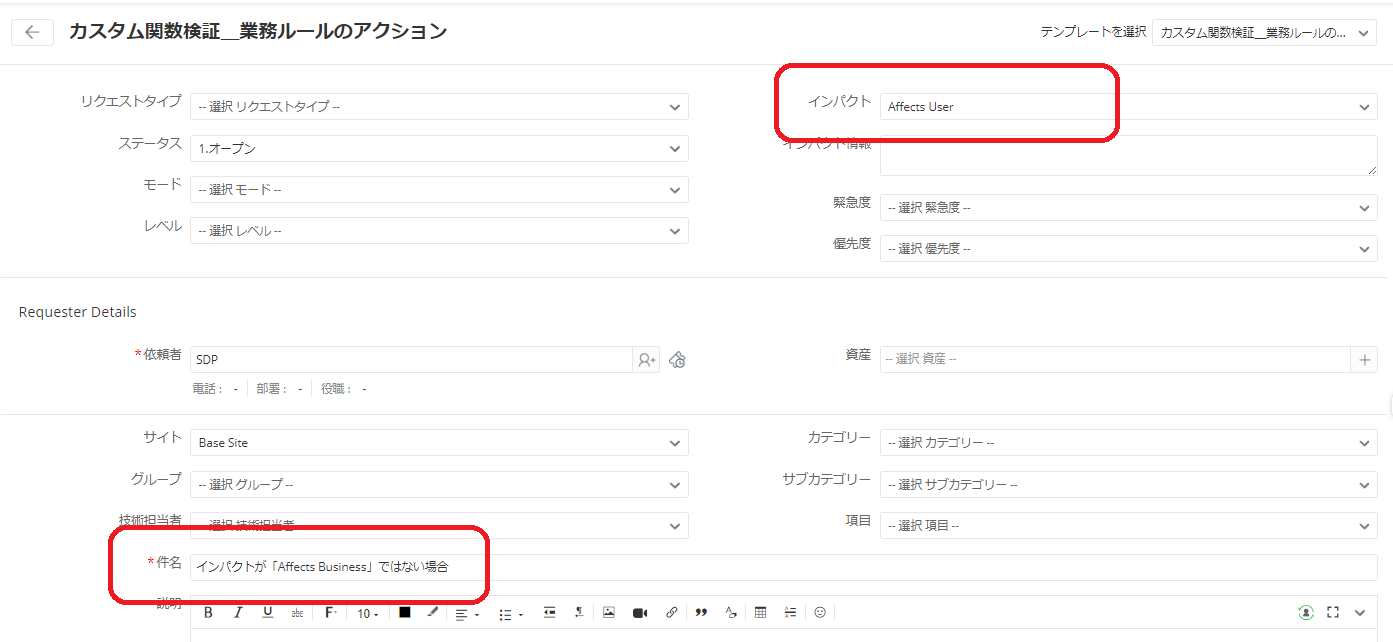Add an asset with the plus icon
This screenshot has height=642, width=1393.
coord(1364,360)
